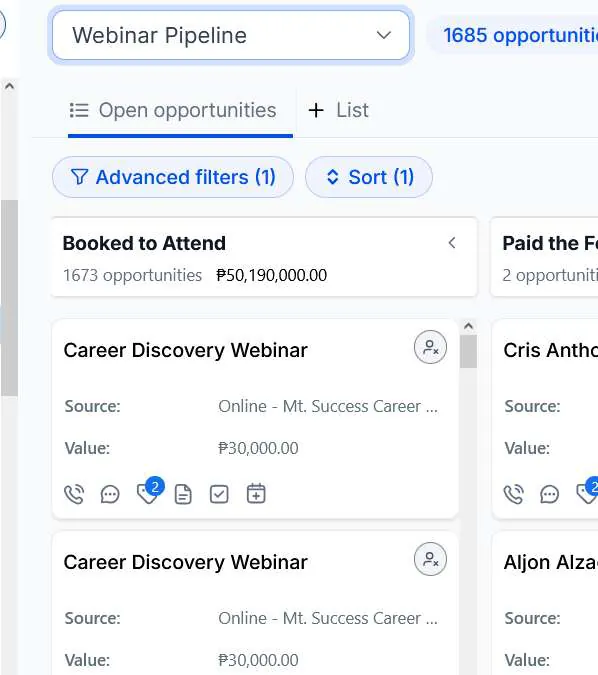The width and height of the screenshot is (598, 675).
Task: Click the funnel icon in Advanced filters
Action: (79, 177)
